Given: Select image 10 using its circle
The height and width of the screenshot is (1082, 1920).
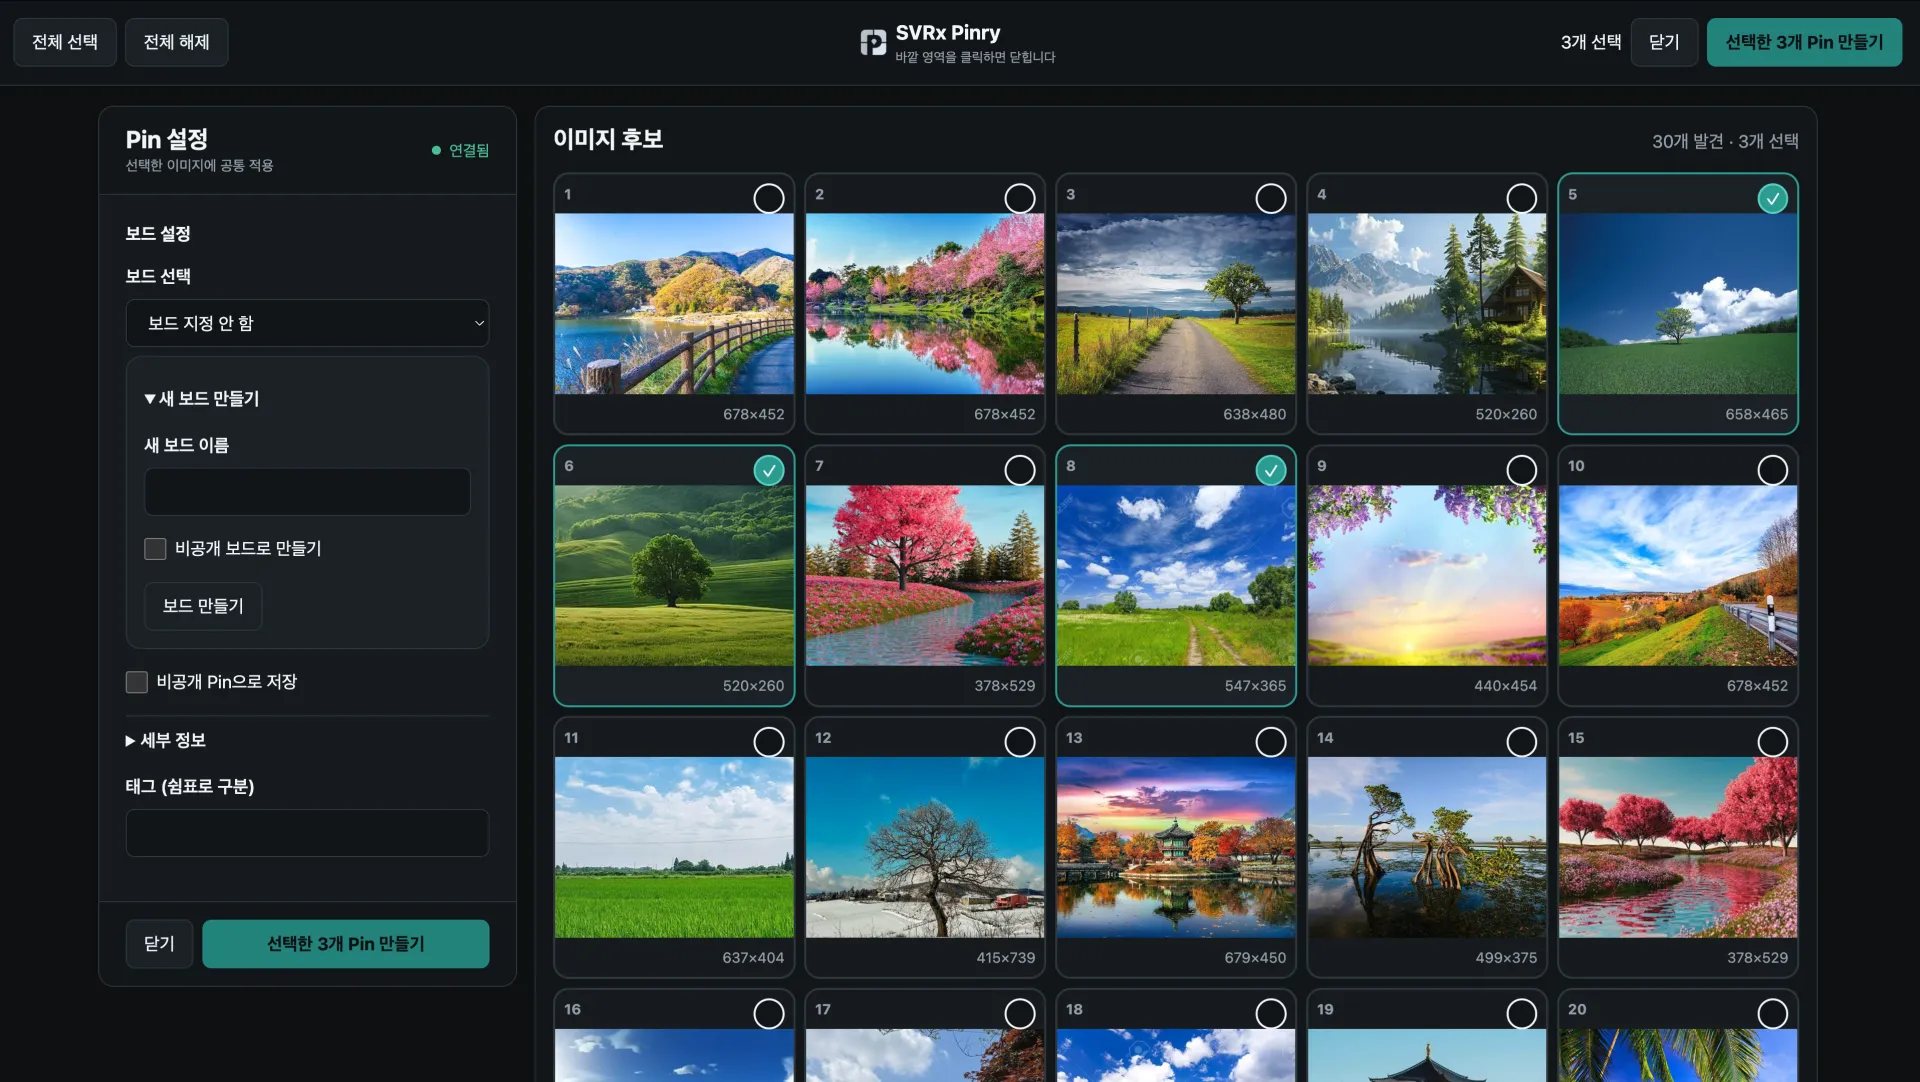Looking at the screenshot, I should (1772, 470).
